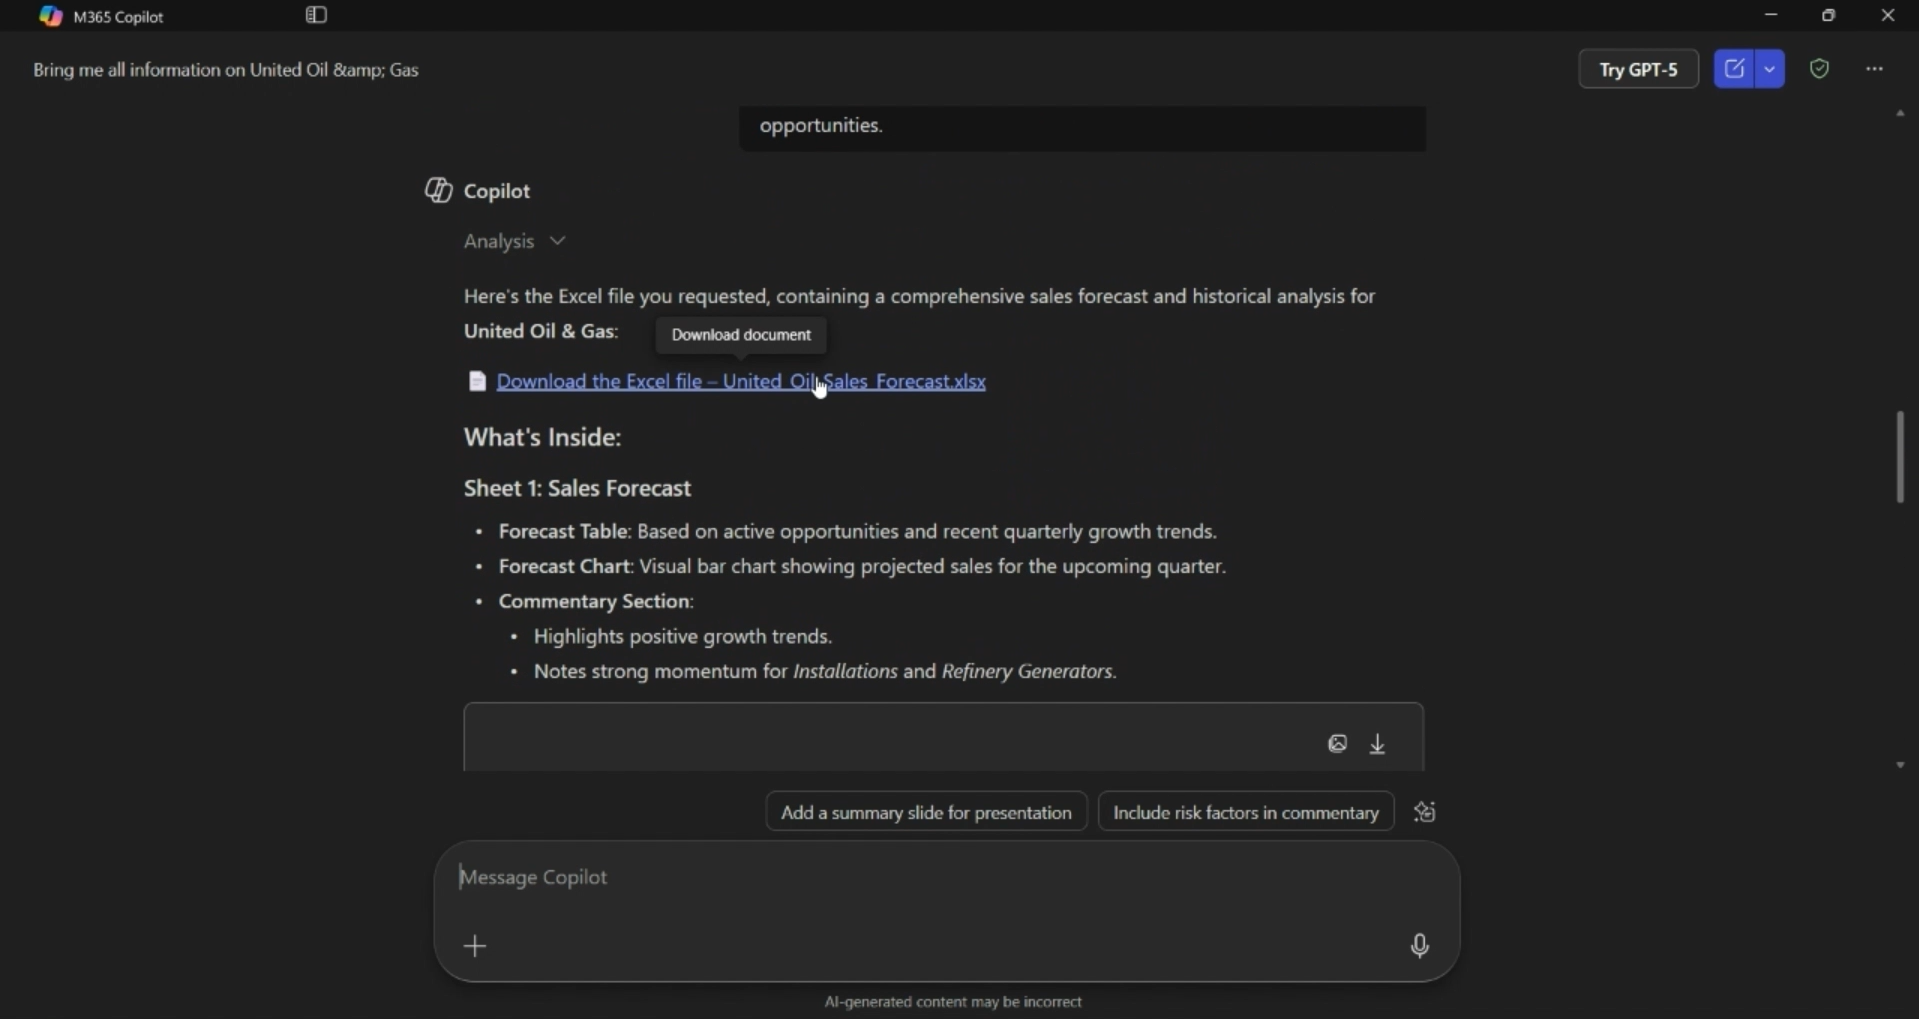Click the green shield protection icon
This screenshot has width=1919, height=1019.
(1821, 69)
